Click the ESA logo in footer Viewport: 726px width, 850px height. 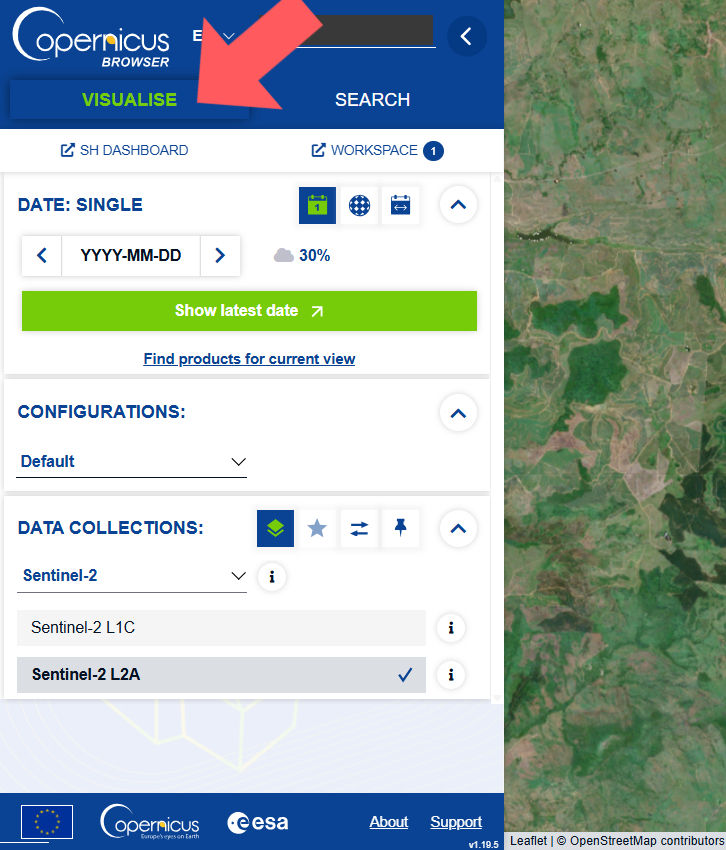(258, 822)
